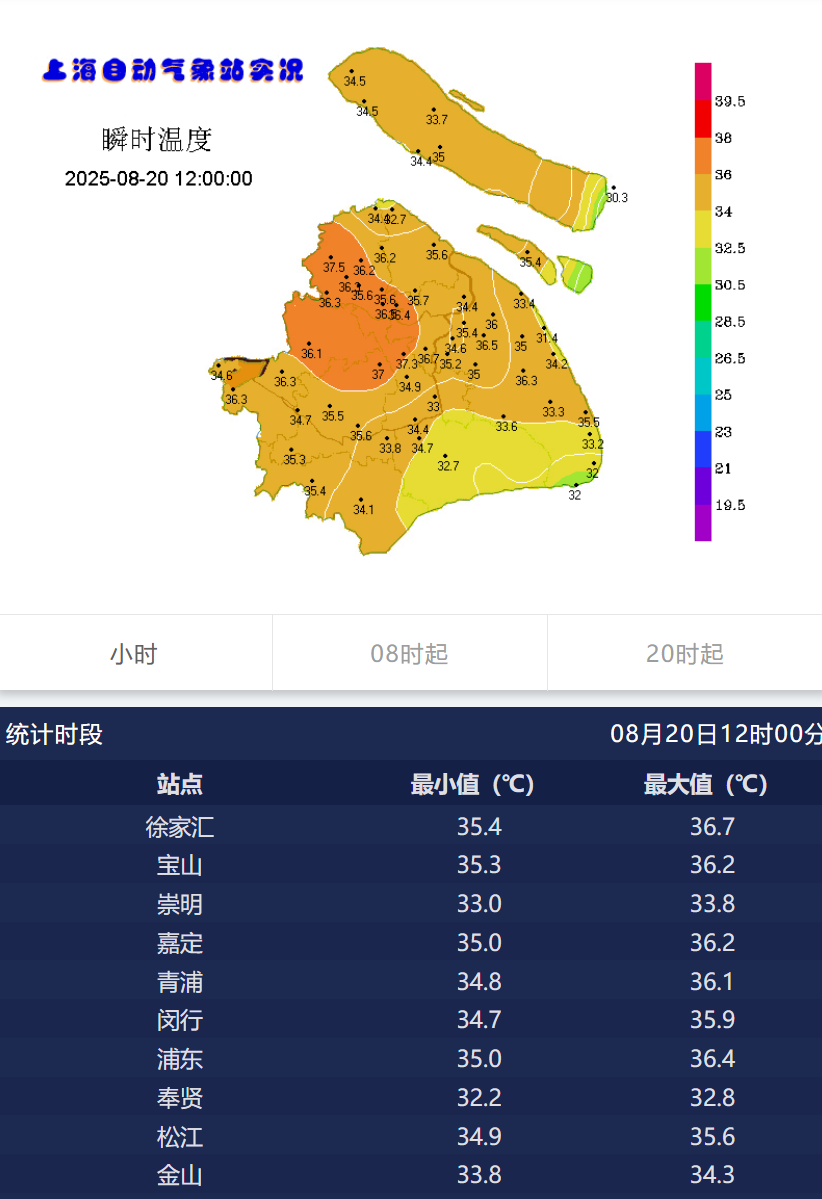Click 崇明 minimum value 33.0
The height and width of the screenshot is (1199, 822).
click(x=479, y=904)
